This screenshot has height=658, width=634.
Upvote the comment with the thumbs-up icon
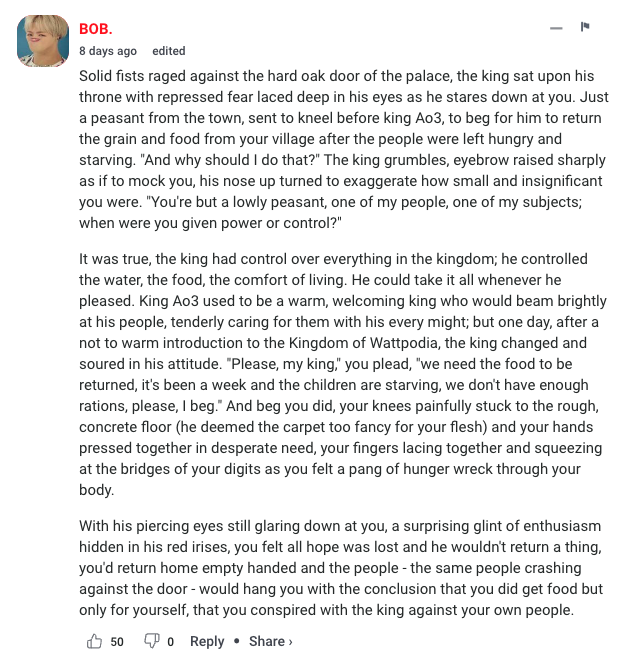[x=94, y=641]
